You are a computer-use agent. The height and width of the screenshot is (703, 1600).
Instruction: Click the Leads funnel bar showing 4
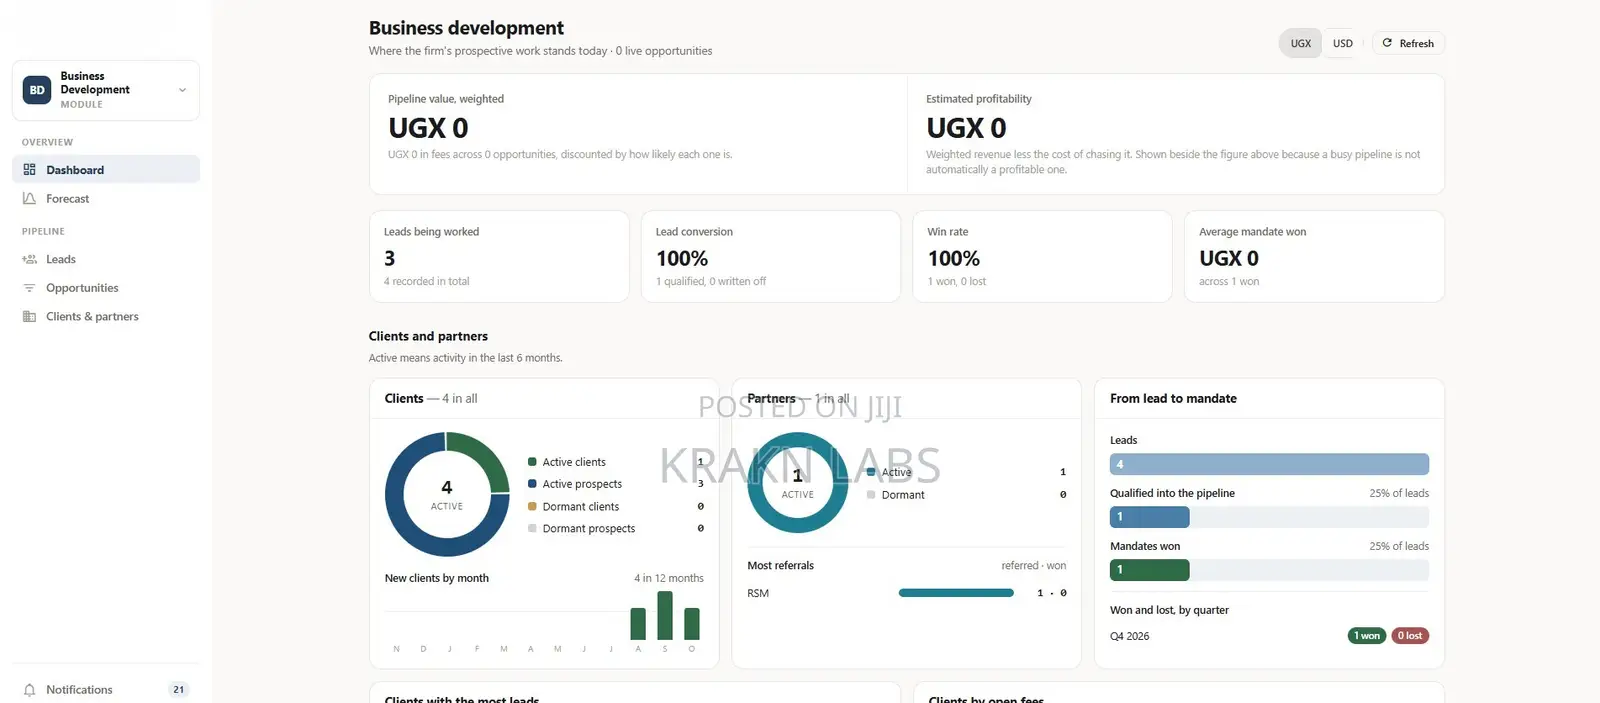click(1269, 464)
